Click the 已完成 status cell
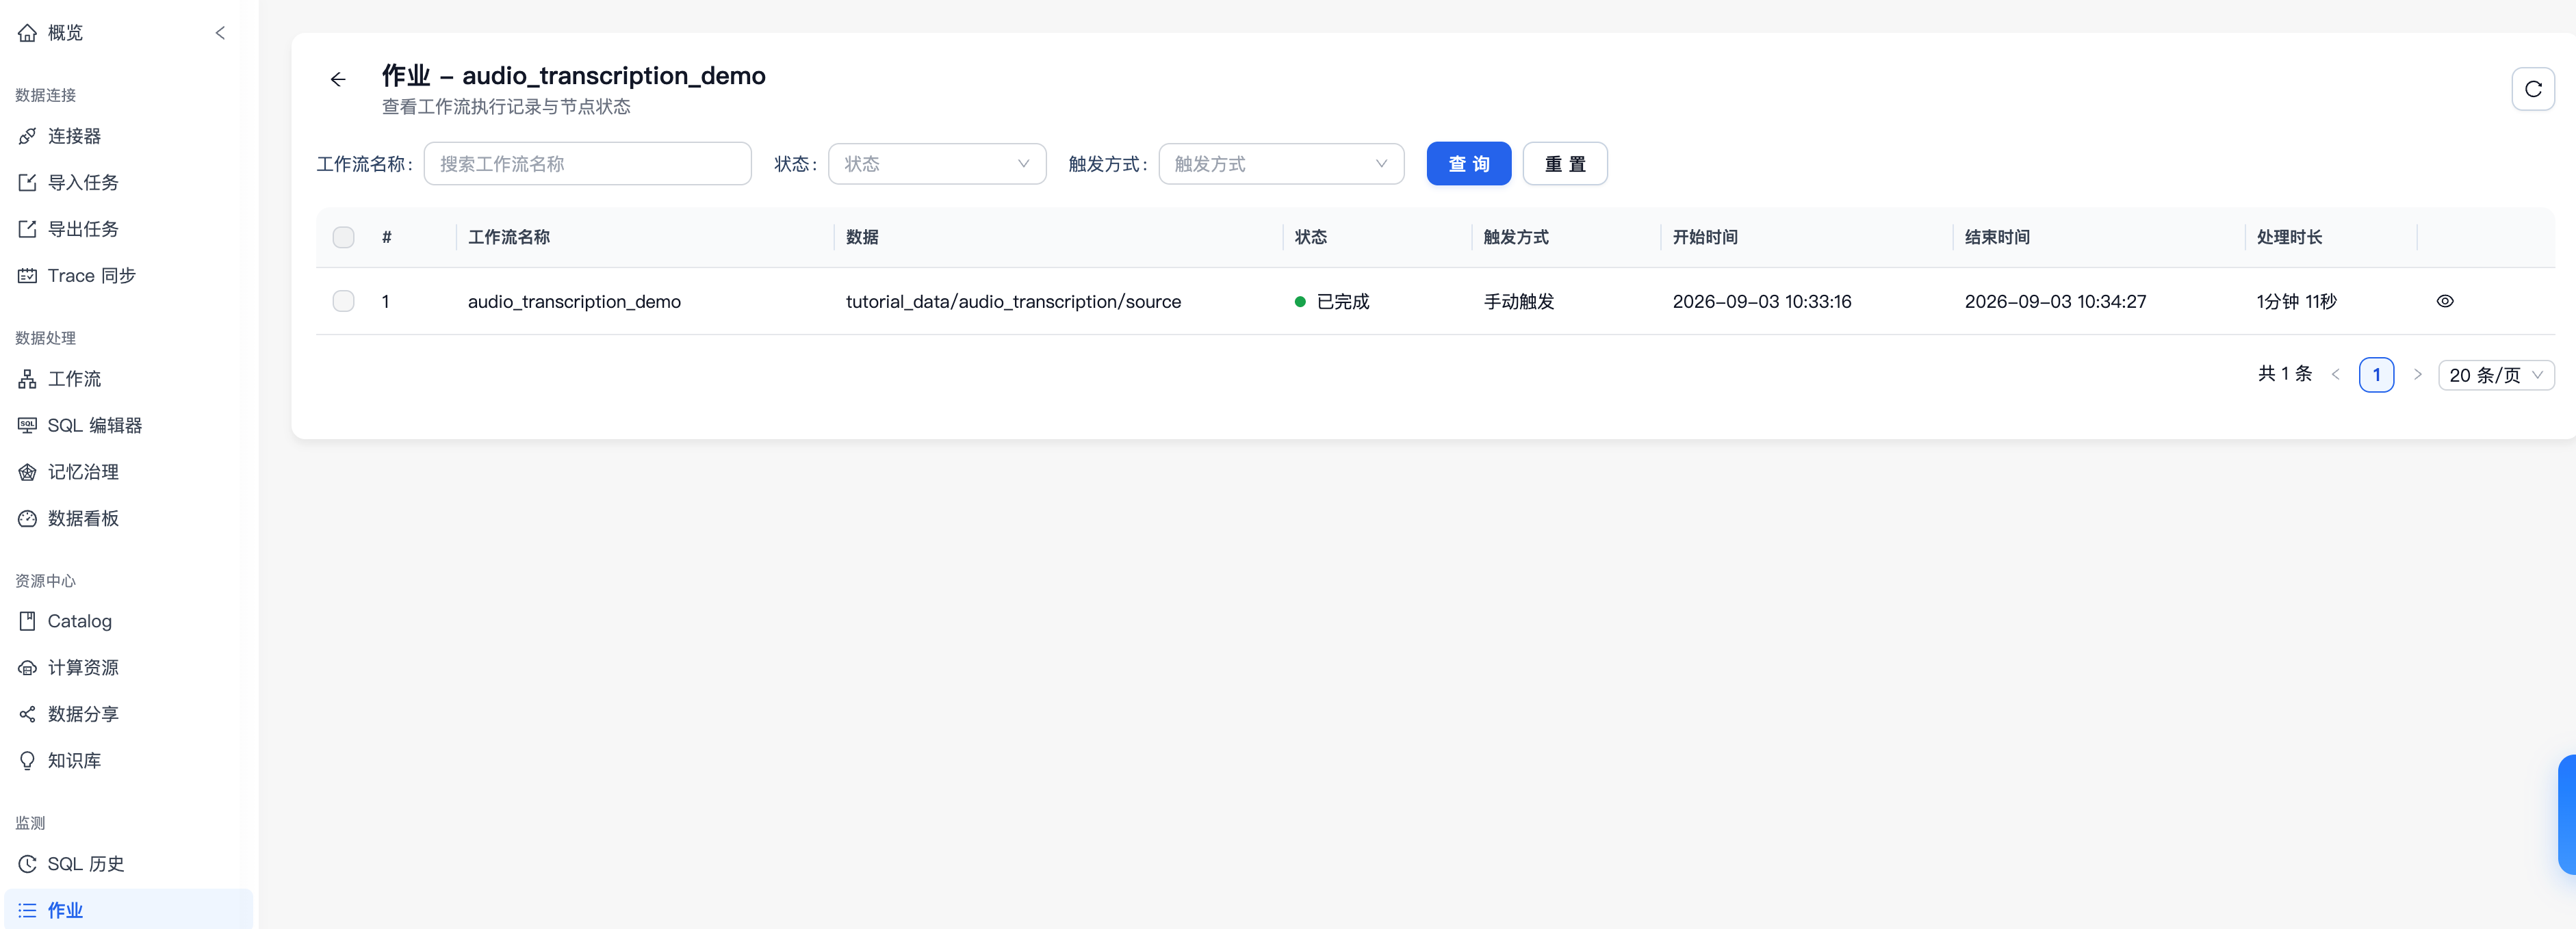 point(1331,302)
